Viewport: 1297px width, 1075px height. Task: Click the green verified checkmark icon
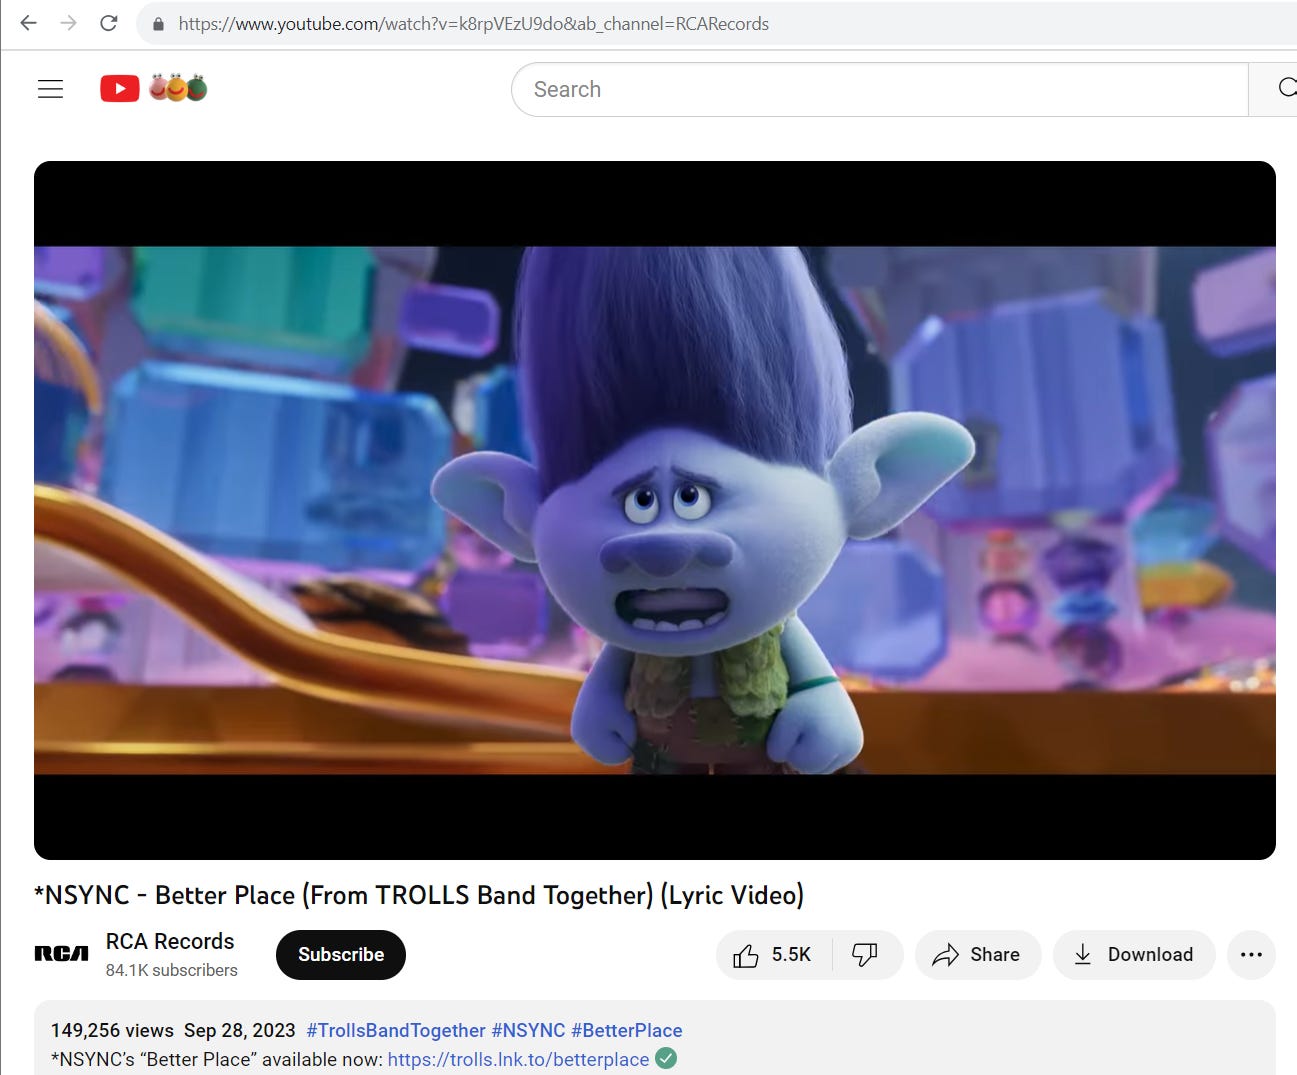click(x=666, y=1058)
